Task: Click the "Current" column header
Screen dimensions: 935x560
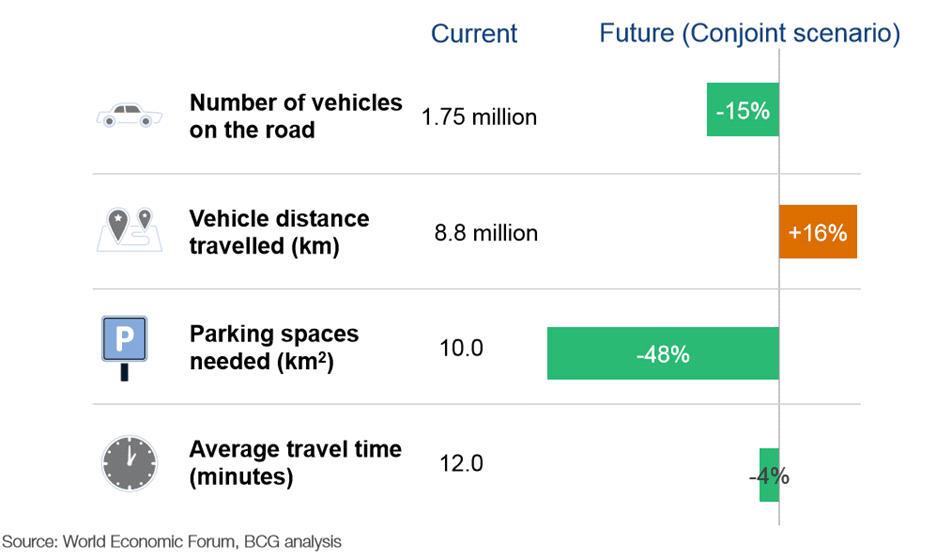Action: 474,33
